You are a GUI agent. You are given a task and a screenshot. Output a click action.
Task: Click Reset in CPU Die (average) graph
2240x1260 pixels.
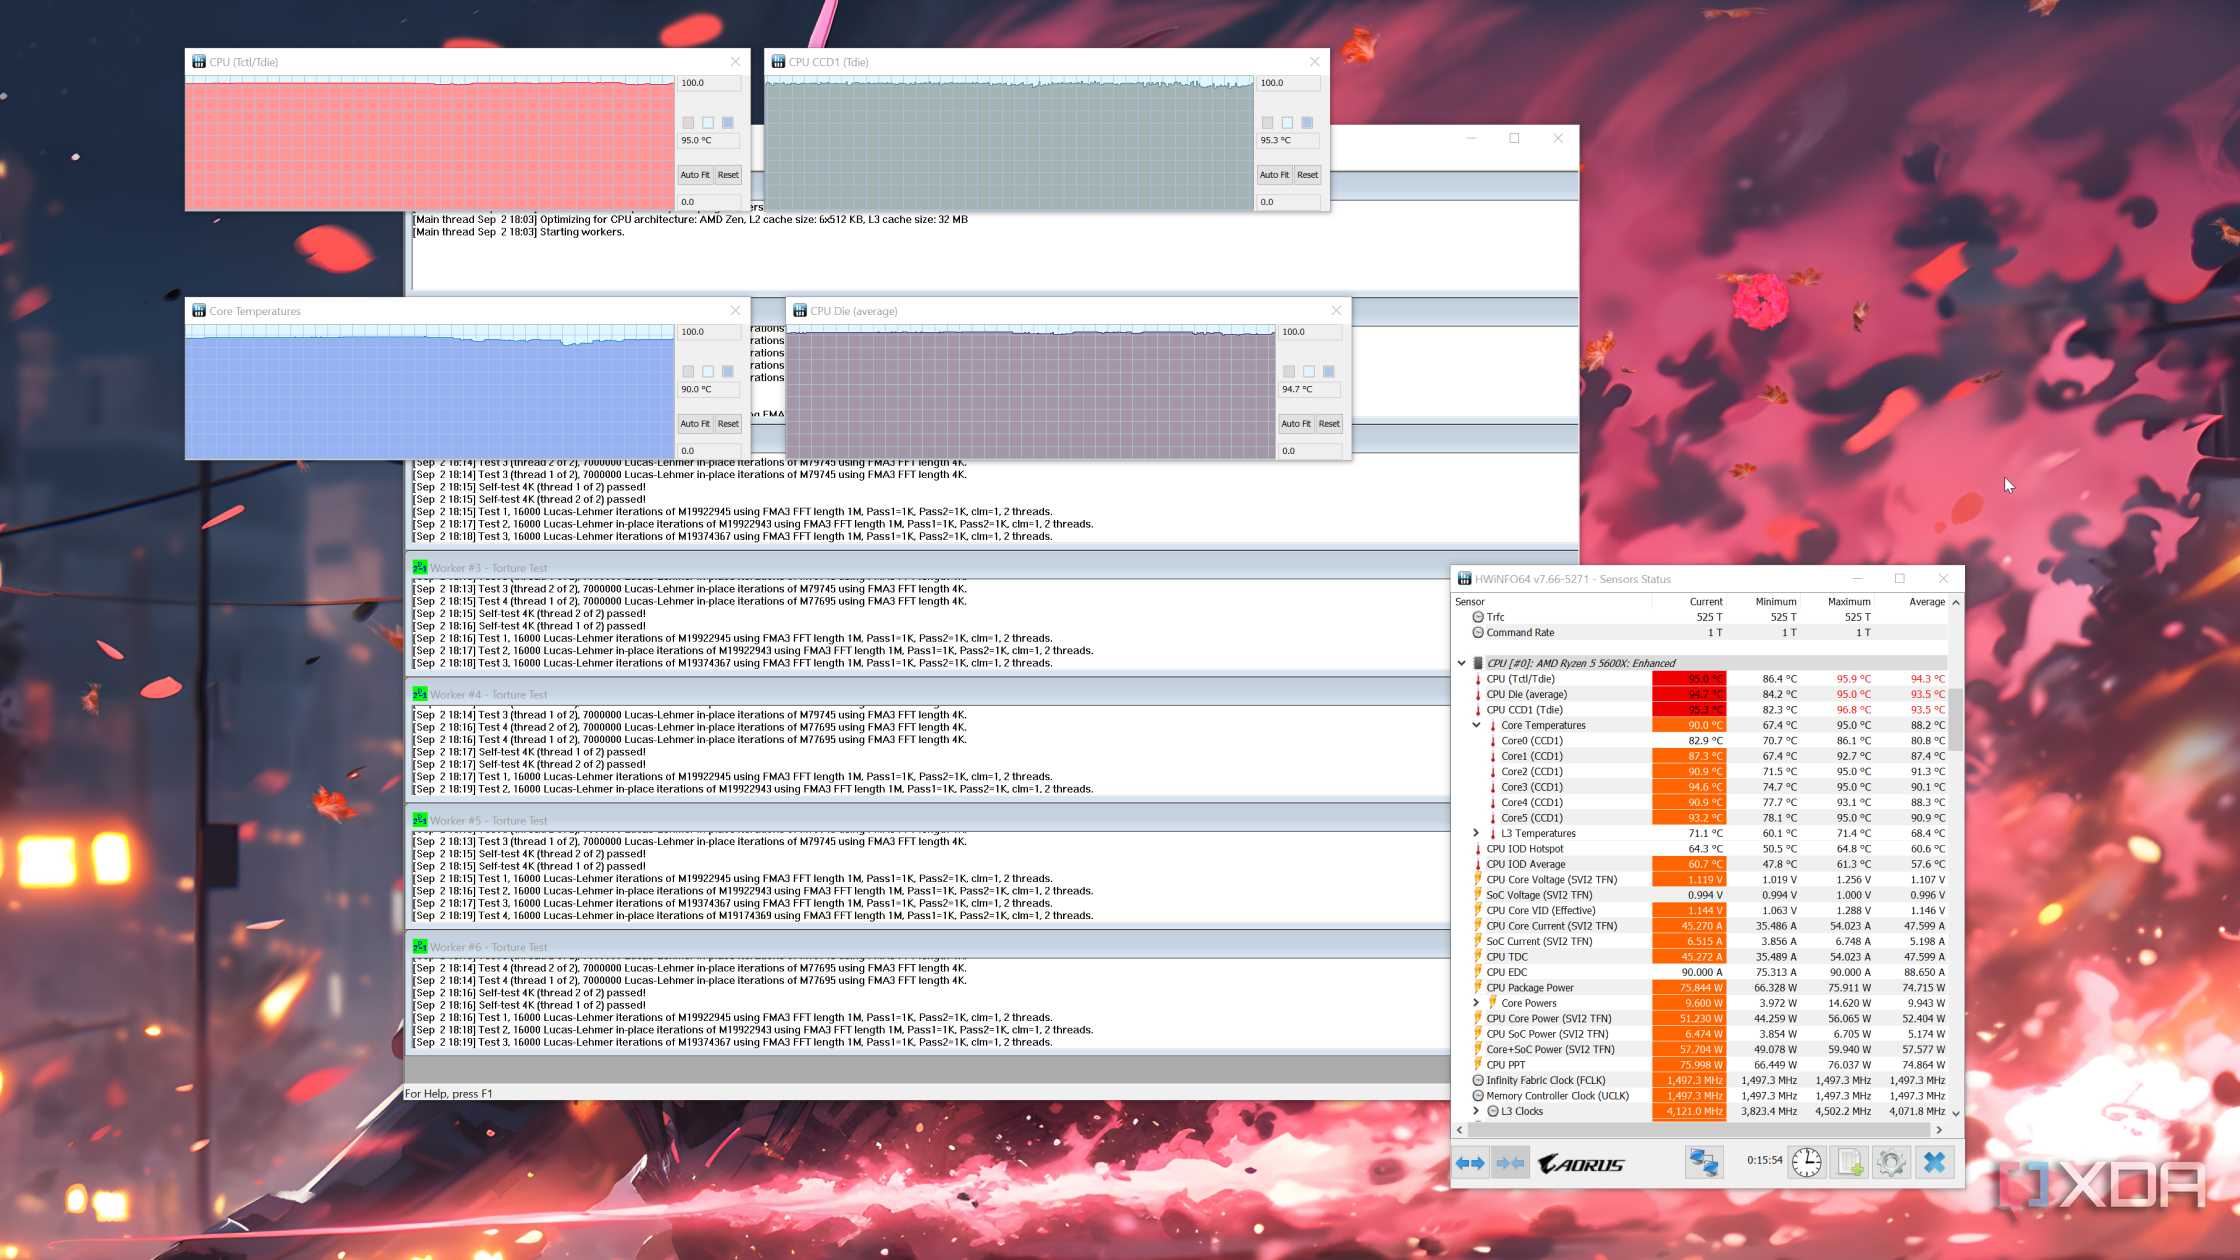click(1329, 424)
